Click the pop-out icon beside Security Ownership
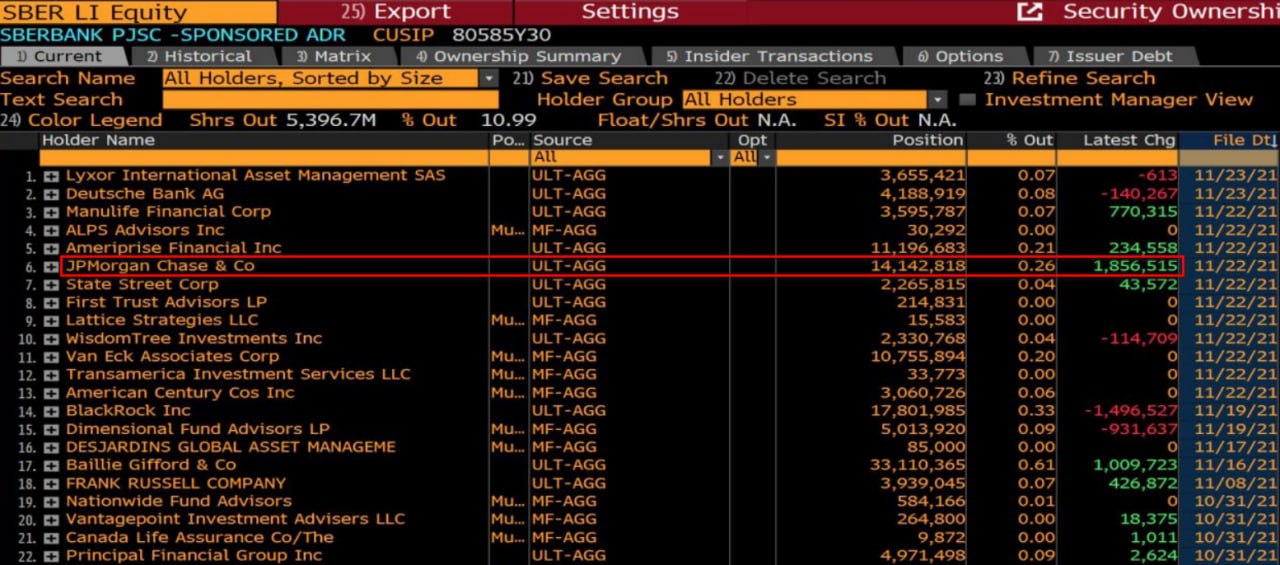 pos(1029,12)
